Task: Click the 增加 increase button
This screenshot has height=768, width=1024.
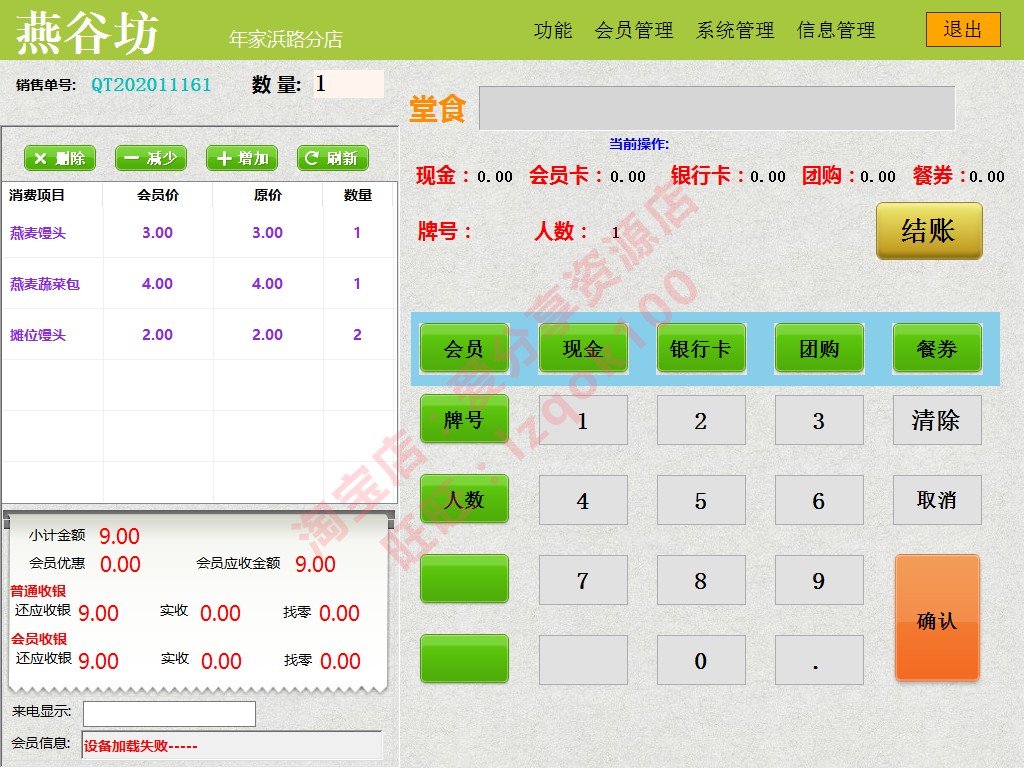Action: 242,158
